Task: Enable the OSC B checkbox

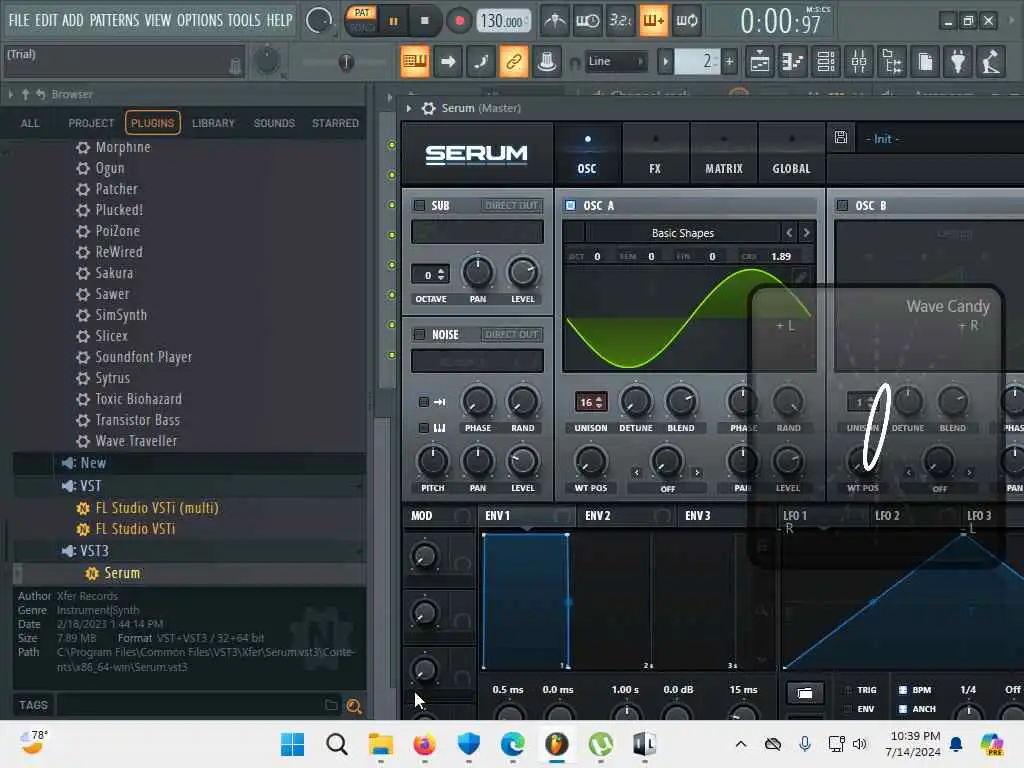Action: (842, 206)
